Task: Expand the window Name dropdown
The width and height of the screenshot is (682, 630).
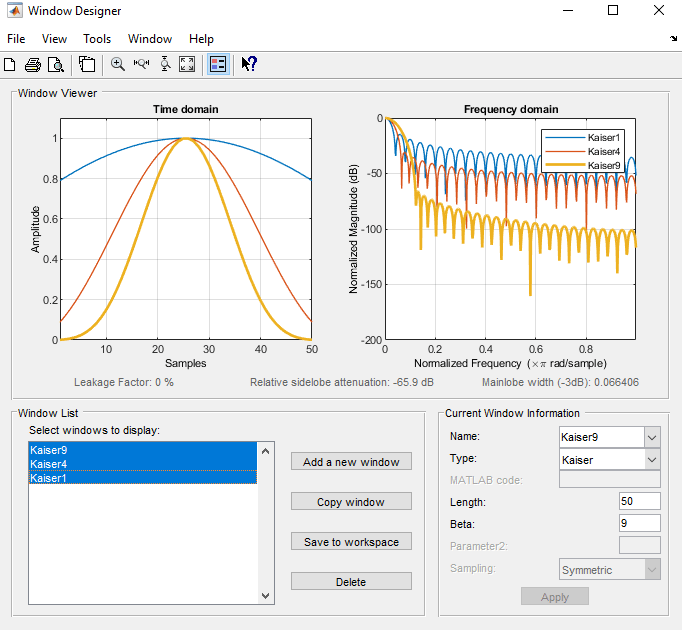Action: [652, 437]
